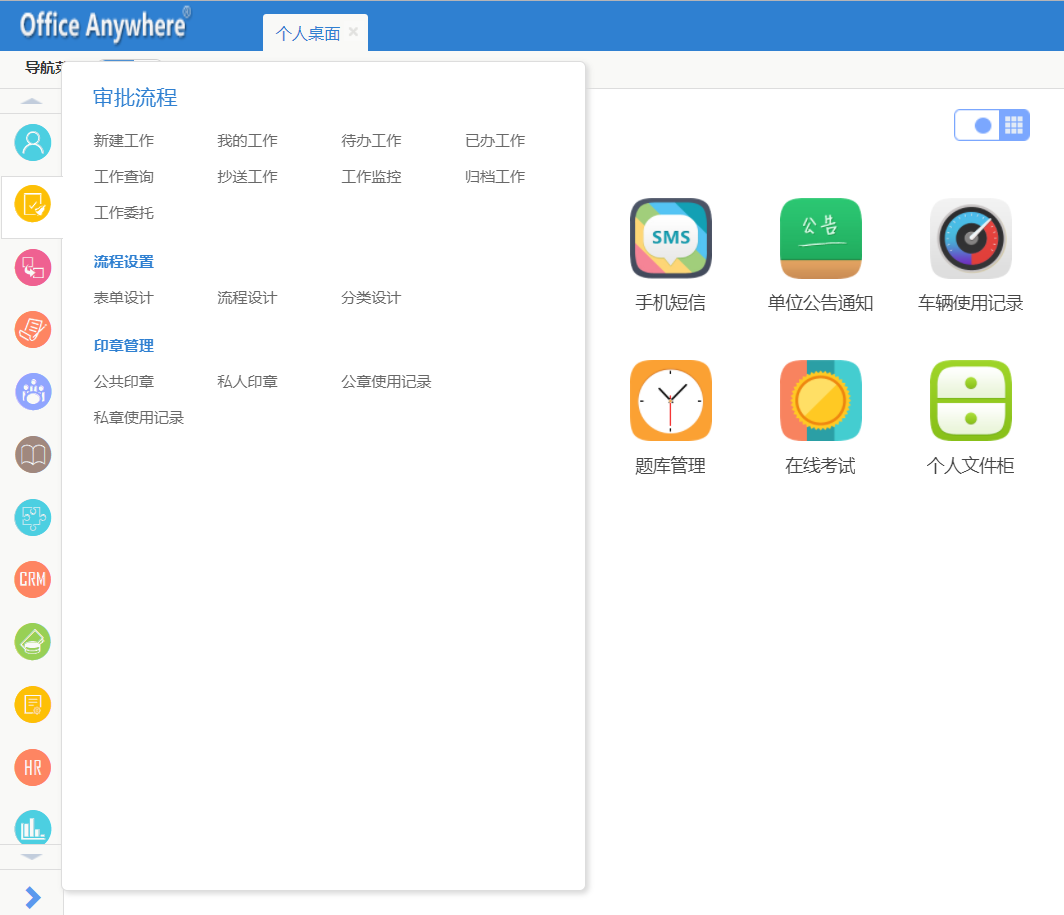
Task: Launch the 手机短信 SMS app icon
Action: pyautogui.click(x=670, y=238)
